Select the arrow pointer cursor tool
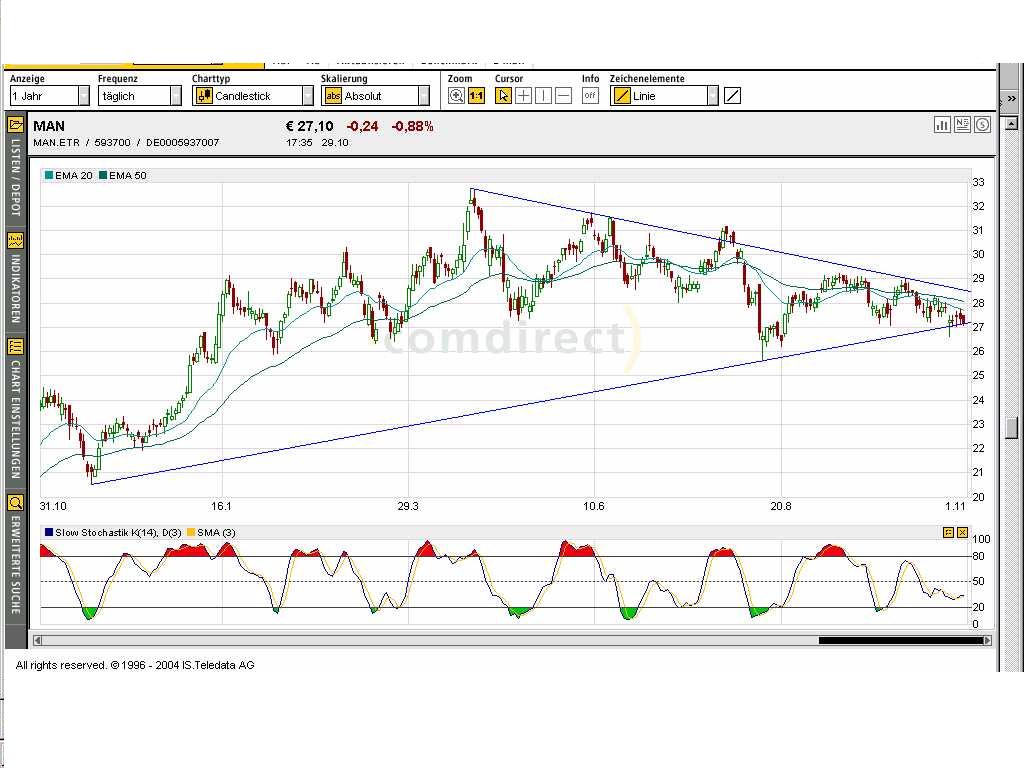1024x768 pixels. (x=503, y=96)
